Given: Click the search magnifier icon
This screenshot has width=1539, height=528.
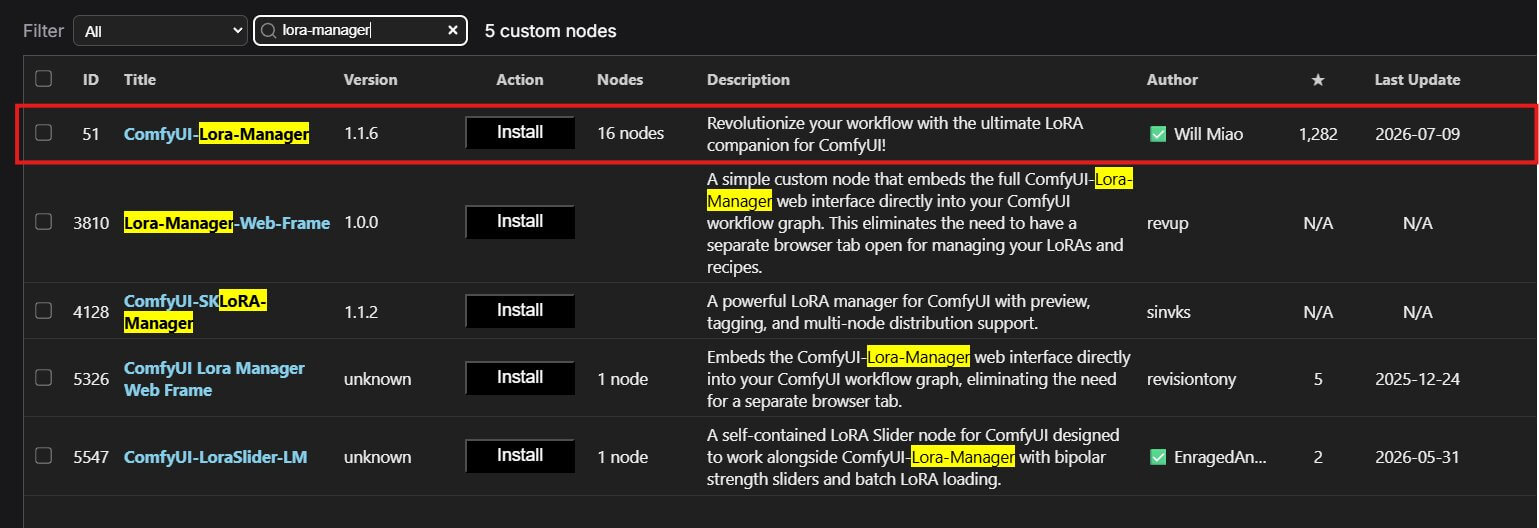Looking at the screenshot, I should (268, 31).
